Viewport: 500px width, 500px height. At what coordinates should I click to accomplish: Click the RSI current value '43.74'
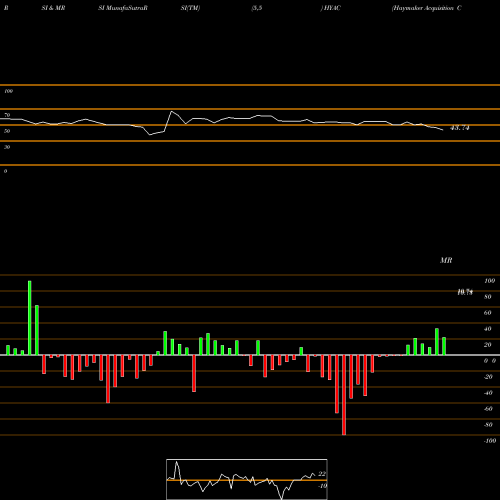[x=460, y=128]
